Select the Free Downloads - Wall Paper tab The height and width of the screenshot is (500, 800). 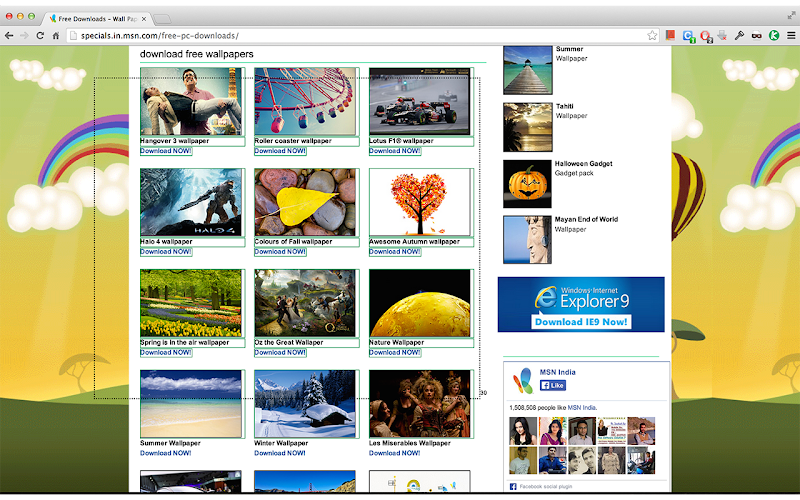tap(96, 19)
